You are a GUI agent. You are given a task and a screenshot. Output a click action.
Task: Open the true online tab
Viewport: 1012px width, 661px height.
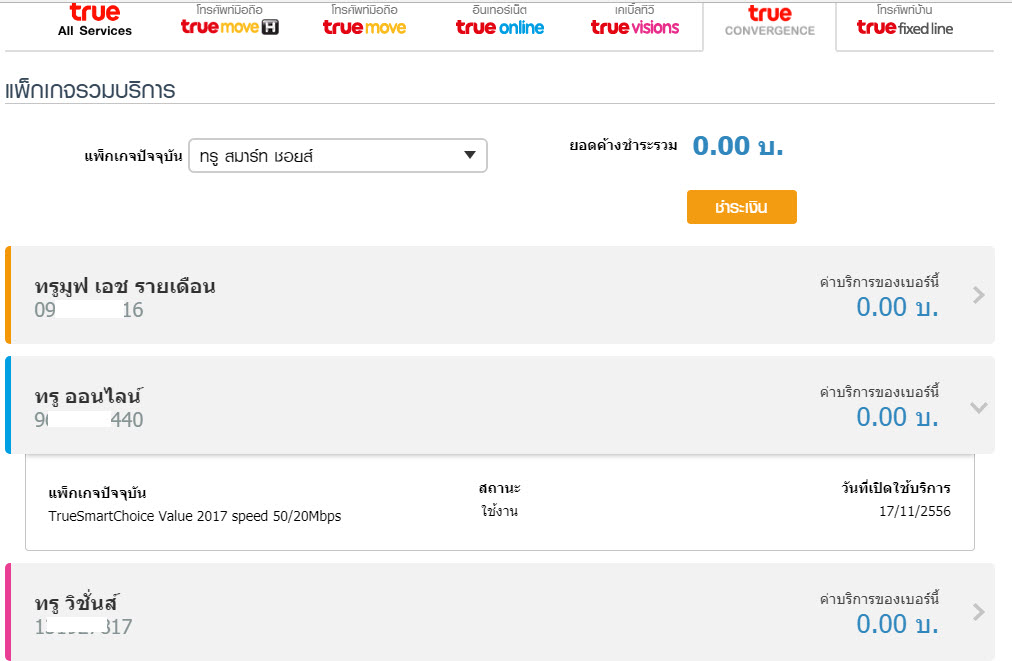500,20
